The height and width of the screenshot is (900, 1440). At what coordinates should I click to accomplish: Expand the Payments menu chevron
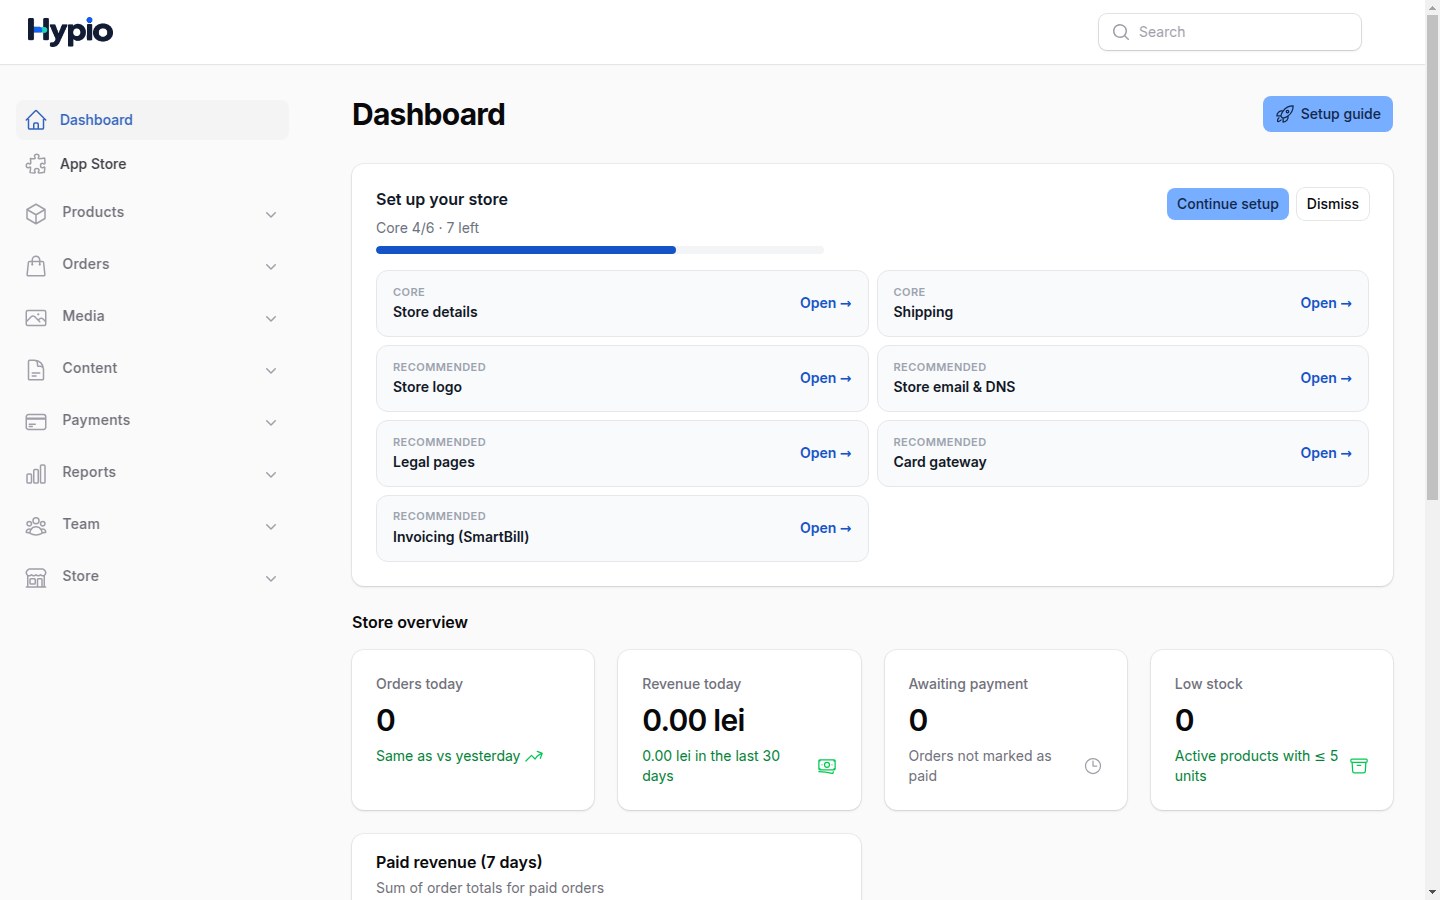tap(271, 422)
